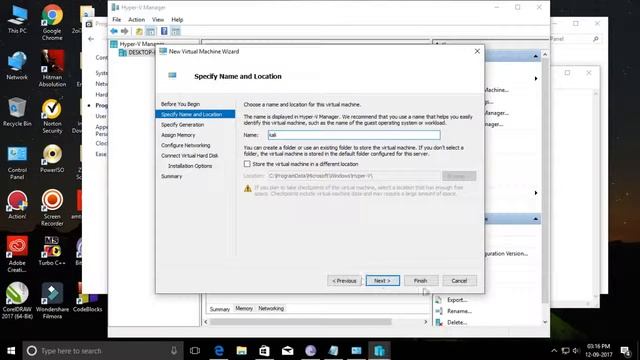Select Specify Name and Location step
This screenshot has width=640, height=360.
pyautogui.click(x=195, y=114)
